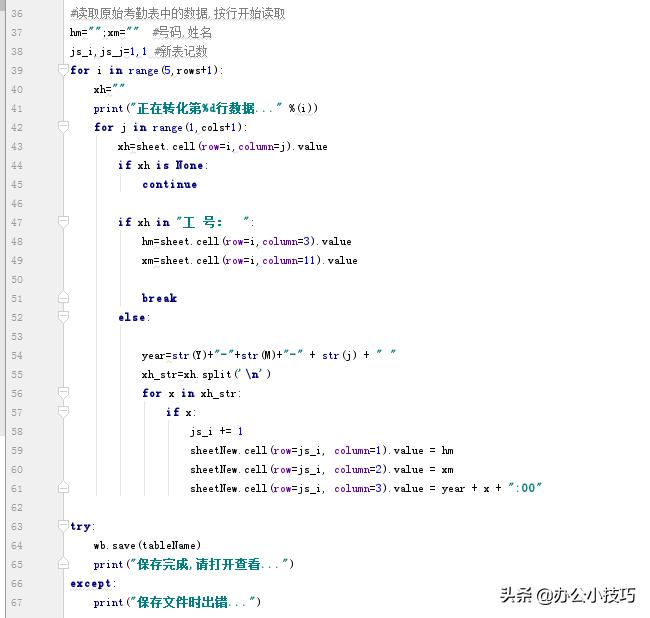Image resolution: width=650 pixels, height=618 pixels.
Task: Click wb.save(tableName) on line 64
Action: tap(147, 545)
